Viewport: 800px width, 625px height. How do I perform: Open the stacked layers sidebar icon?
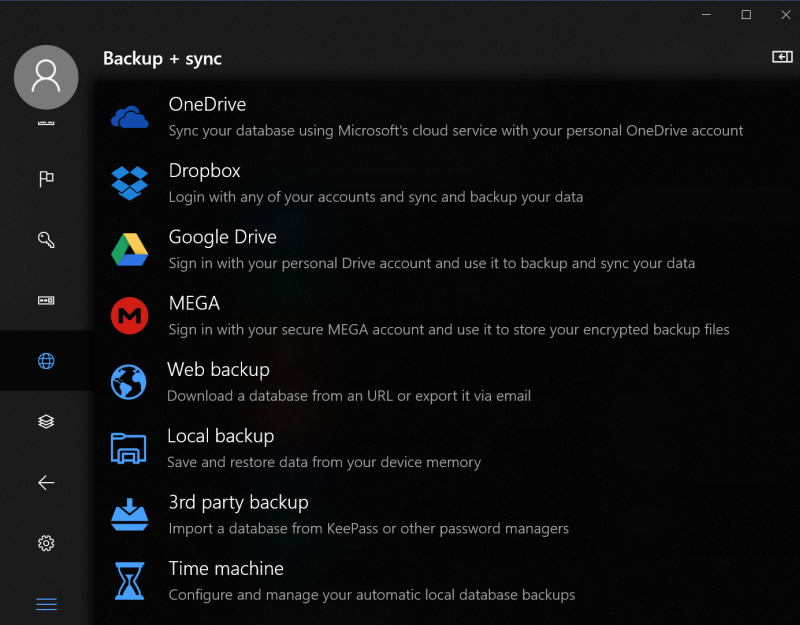[46, 421]
